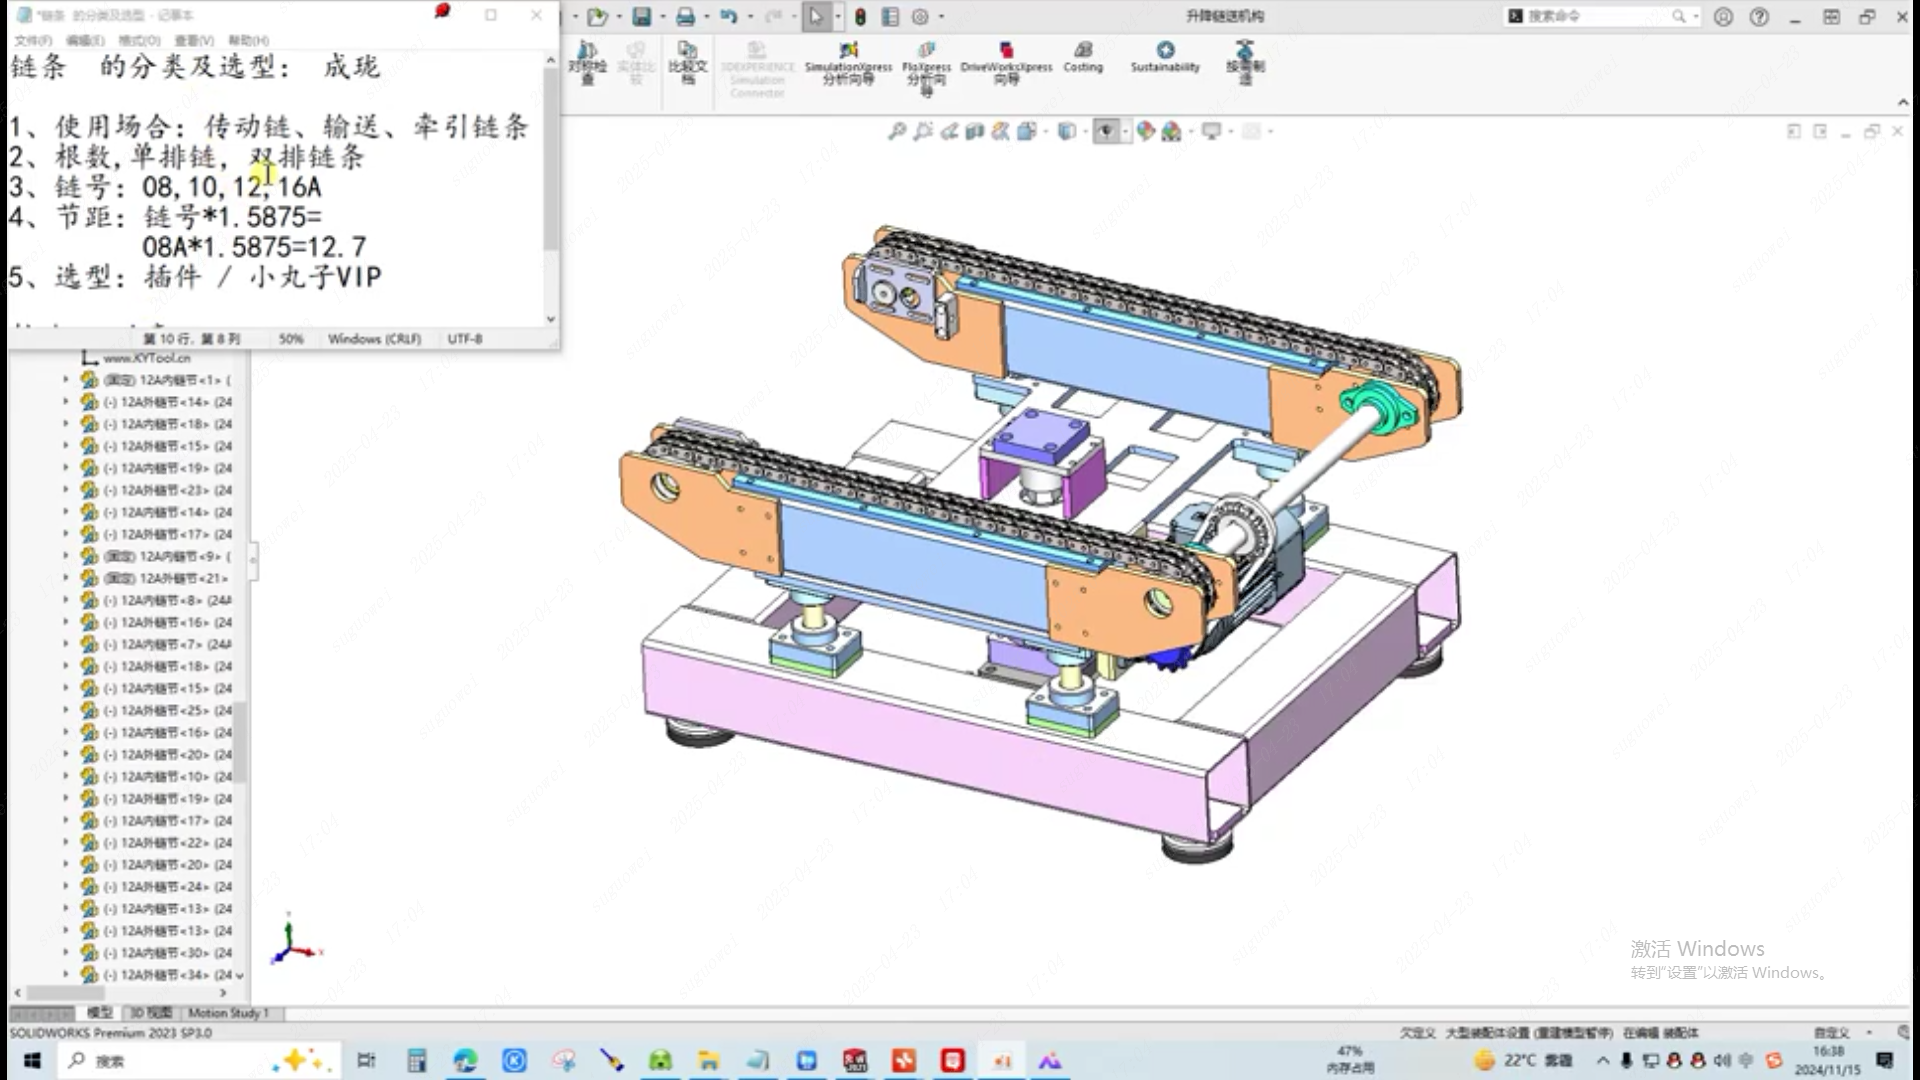Click the feature tree panel collapse handle
1920x1080 pixels.
click(x=253, y=560)
